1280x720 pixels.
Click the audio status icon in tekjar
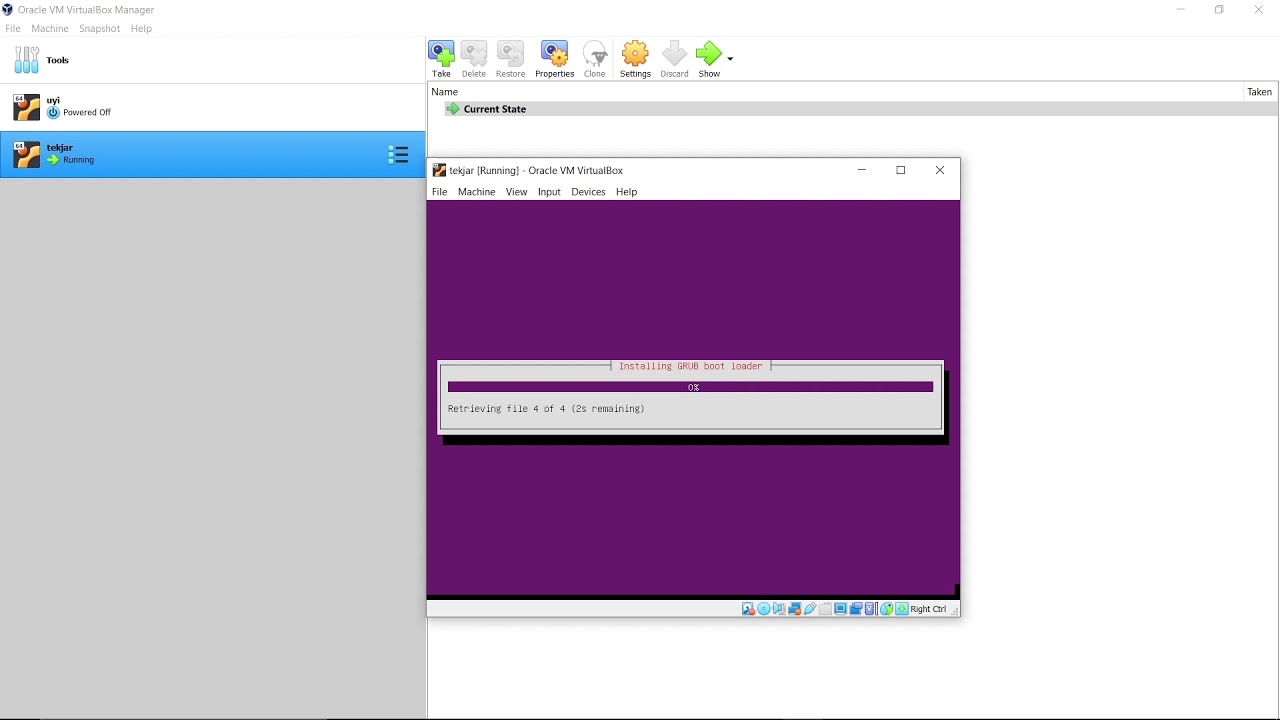coord(779,609)
